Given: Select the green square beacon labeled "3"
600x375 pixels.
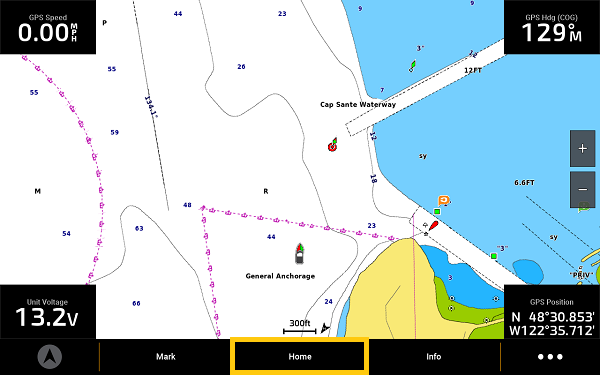Looking at the screenshot, I should pos(494,256).
